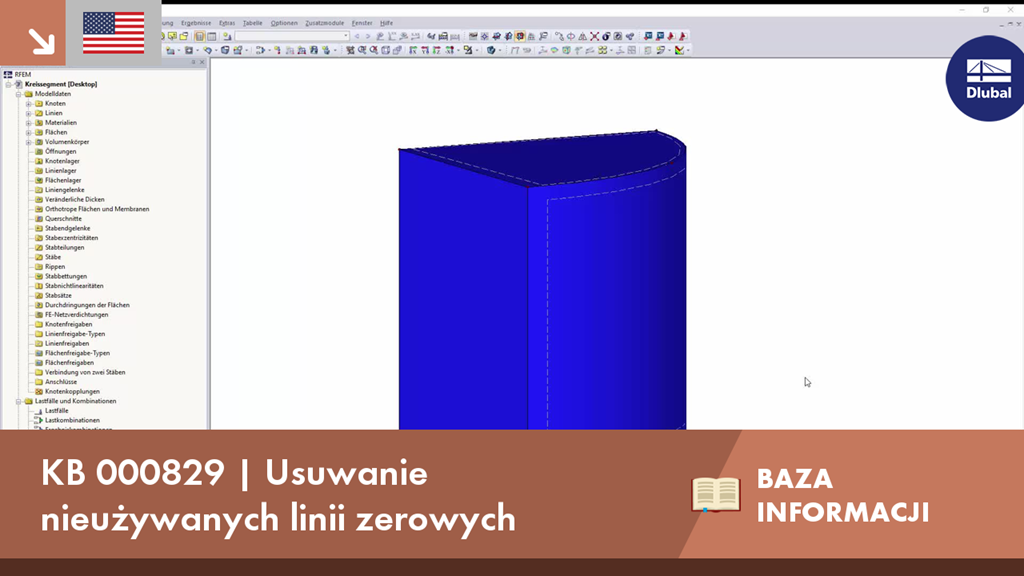
Task: Select the Anschlüsse tree item
Action: (x=61, y=382)
